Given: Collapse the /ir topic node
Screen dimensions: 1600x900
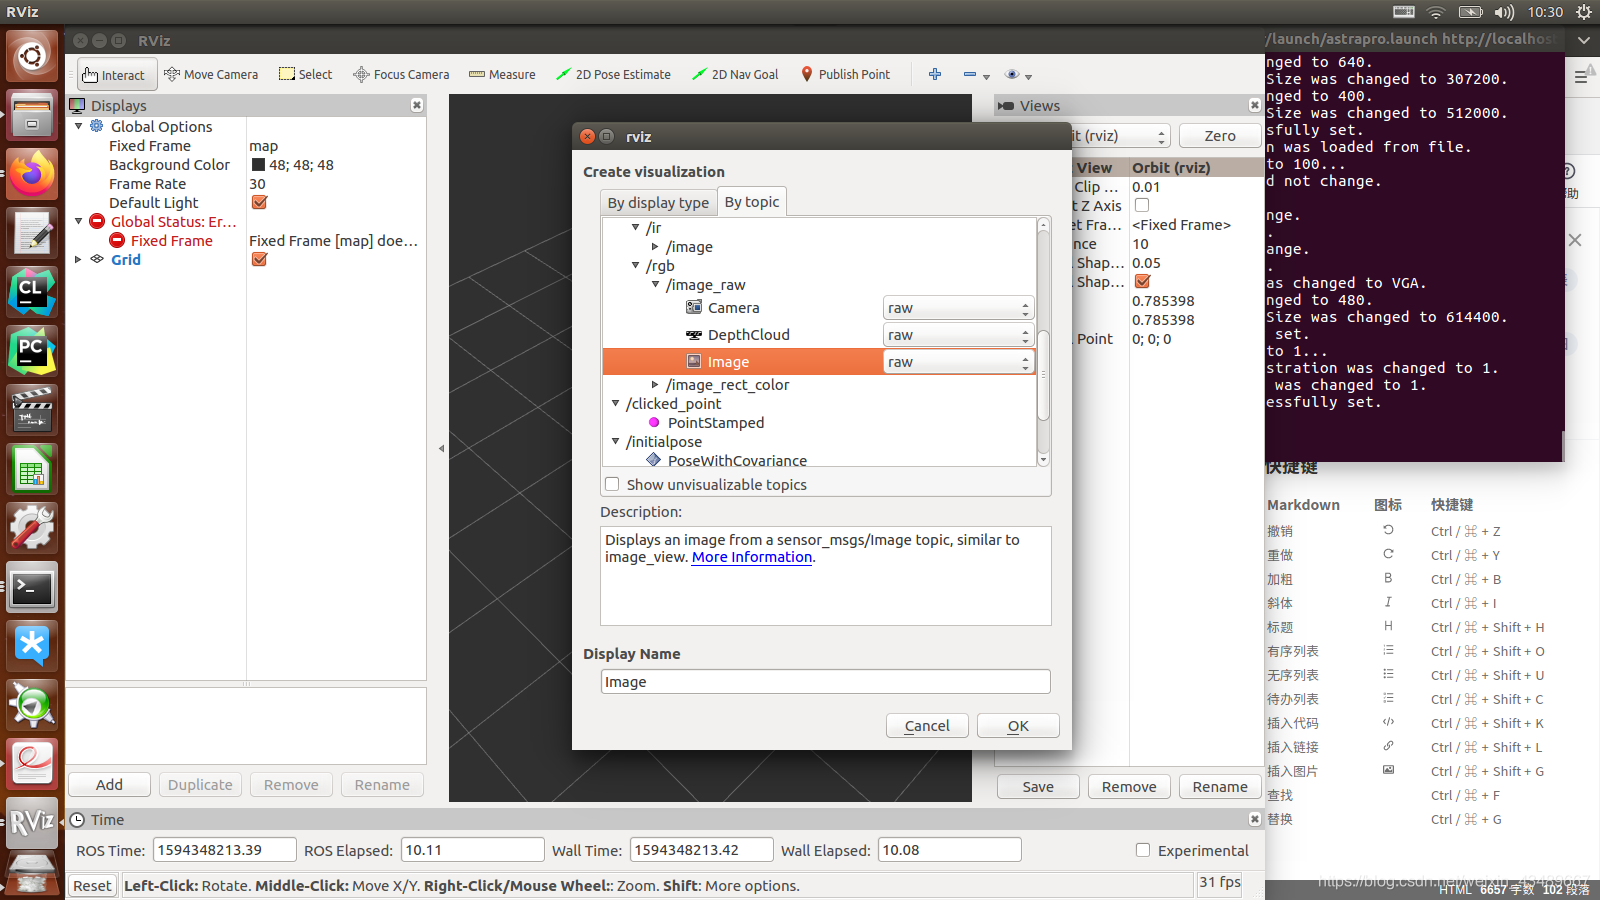Looking at the screenshot, I should pyautogui.click(x=636, y=228).
